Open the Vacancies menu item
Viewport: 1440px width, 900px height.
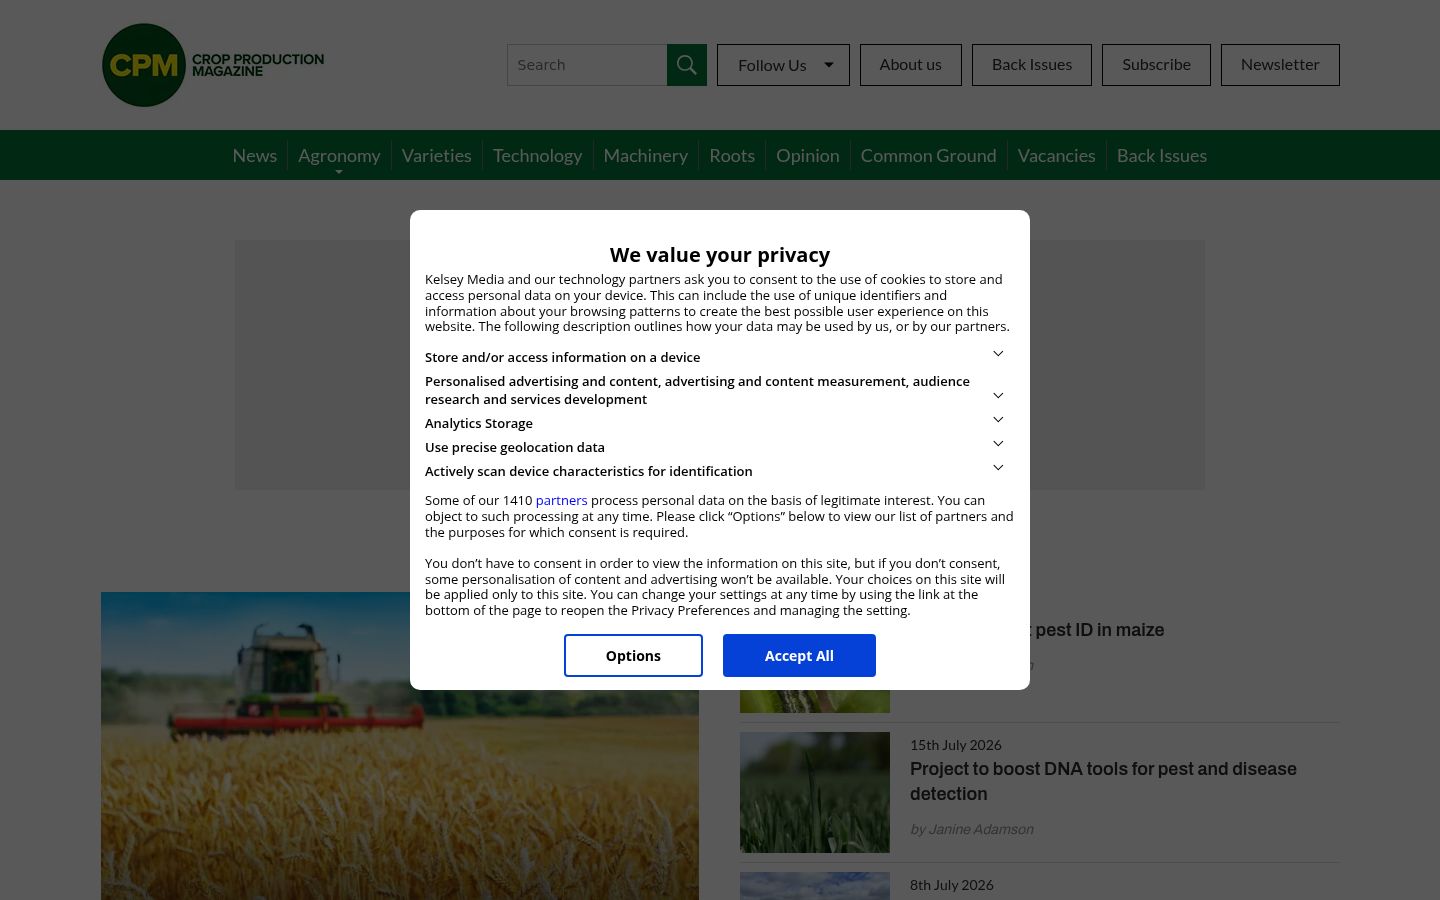click(x=1057, y=155)
